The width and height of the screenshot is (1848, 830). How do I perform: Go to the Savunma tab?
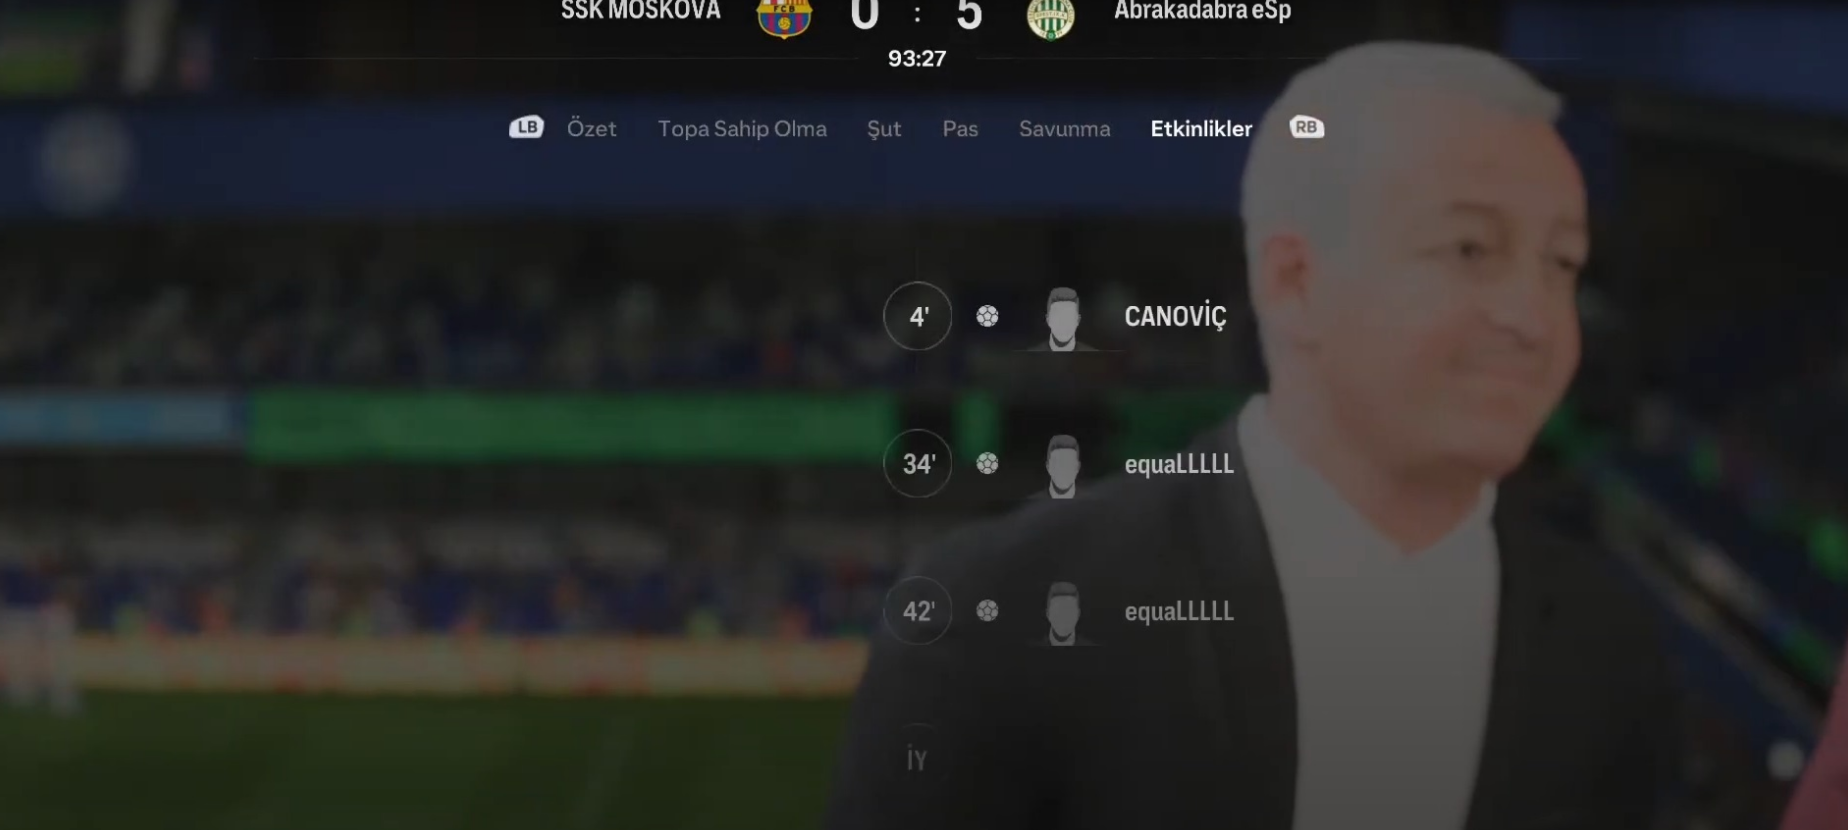coord(1064,129)
